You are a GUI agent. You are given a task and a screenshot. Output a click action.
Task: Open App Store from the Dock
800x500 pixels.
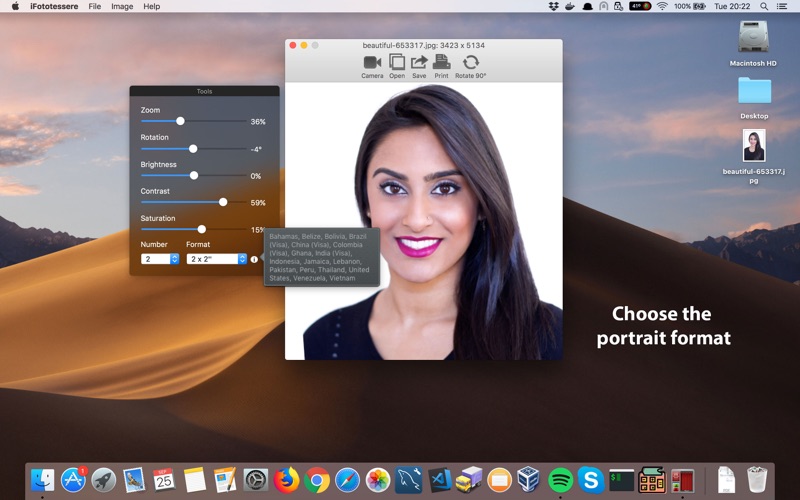click(73, 480)
